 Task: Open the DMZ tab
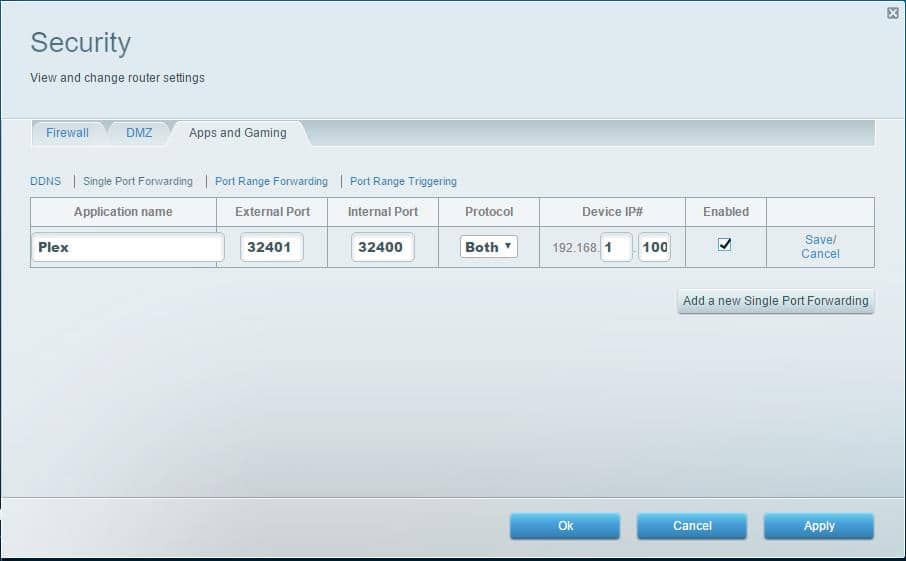(x=139, y=133)
